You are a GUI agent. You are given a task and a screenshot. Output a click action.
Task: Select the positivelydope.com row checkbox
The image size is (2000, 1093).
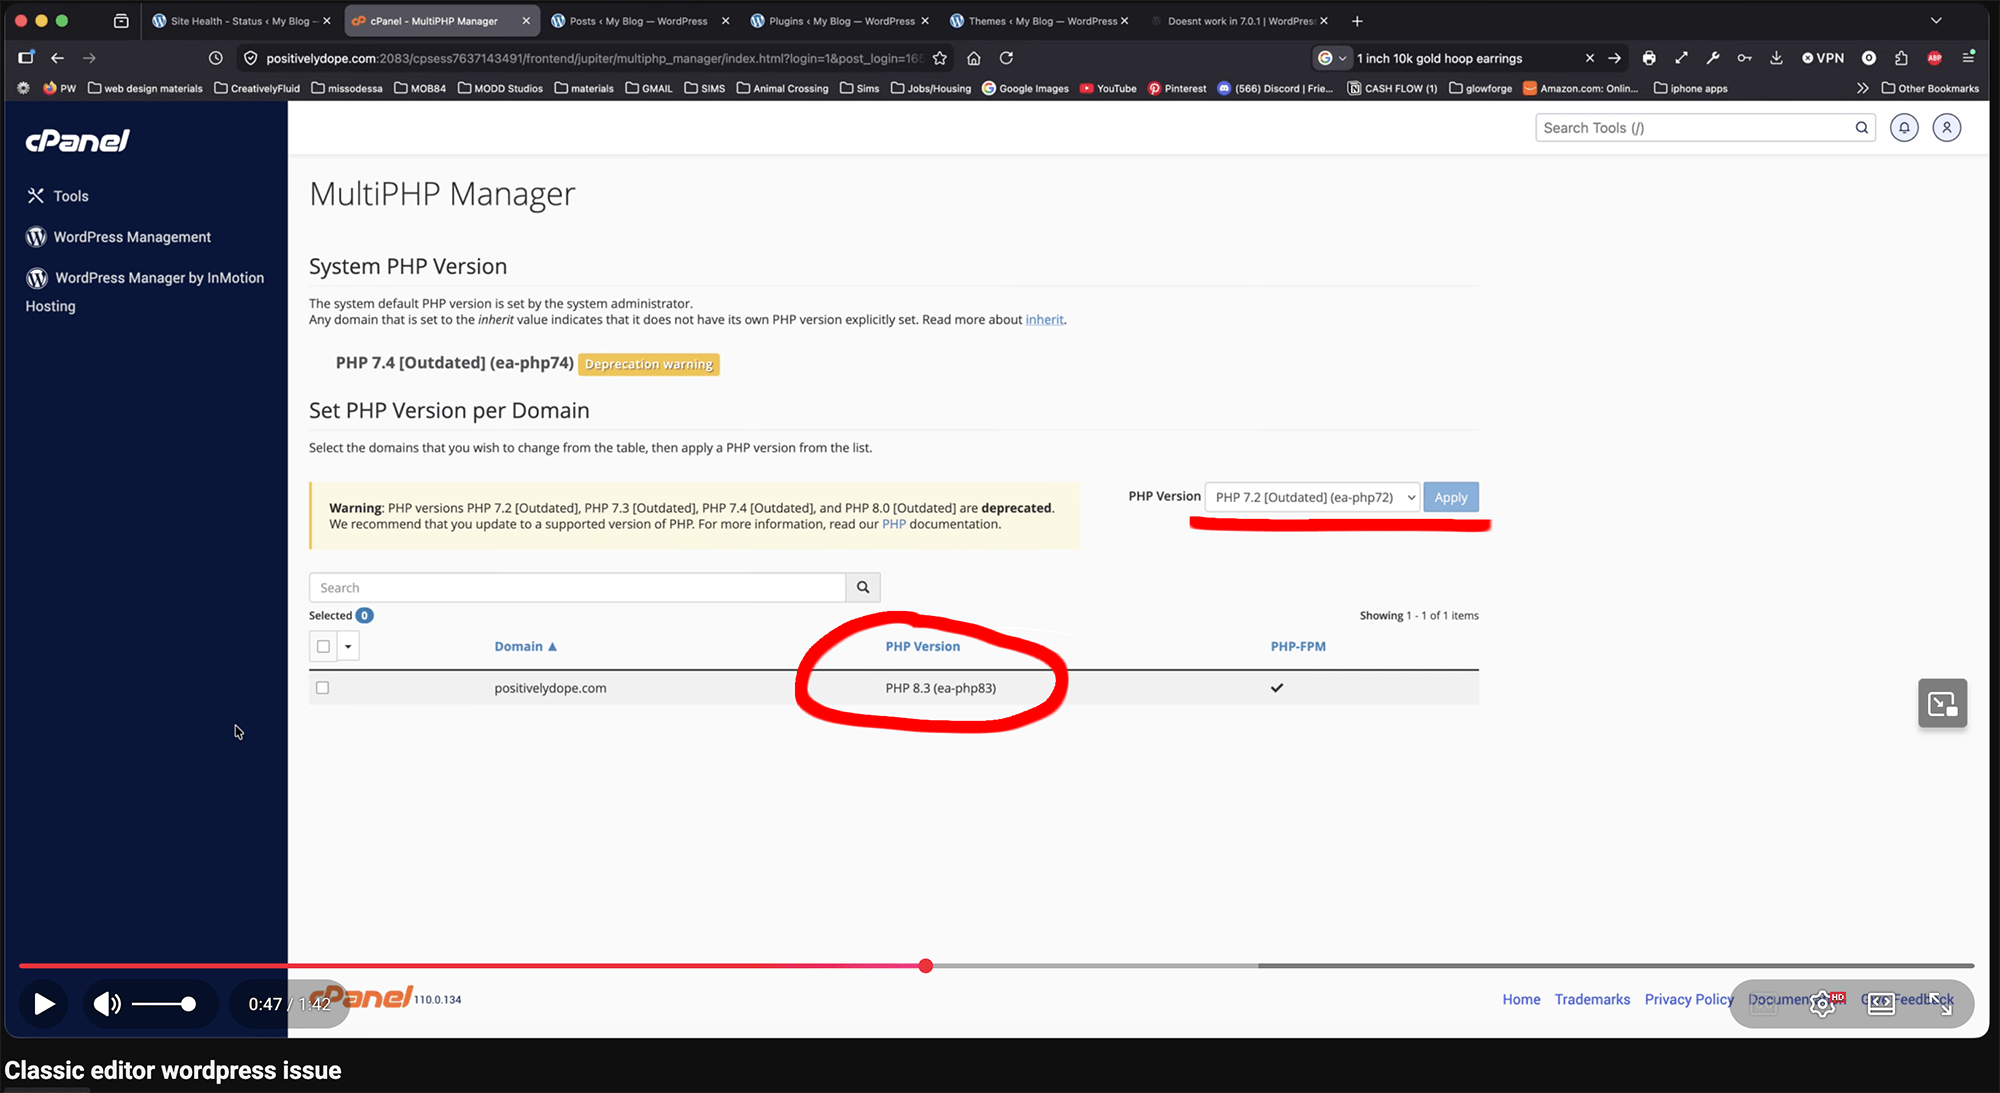coord(322,688)
